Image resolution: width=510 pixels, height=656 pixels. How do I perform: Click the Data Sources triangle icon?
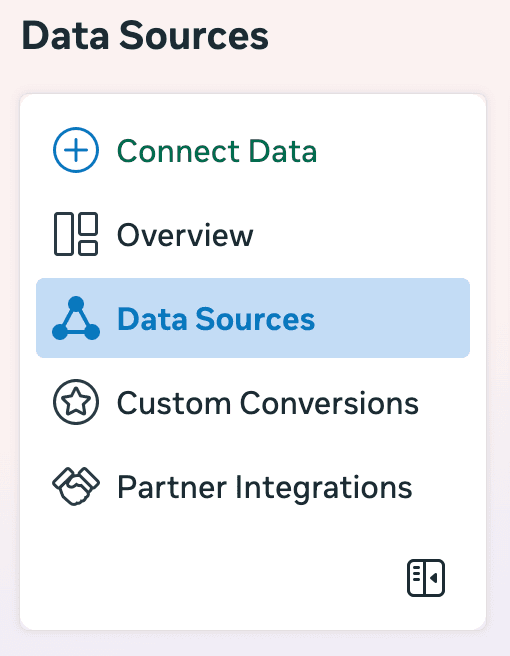click(76, 318)
